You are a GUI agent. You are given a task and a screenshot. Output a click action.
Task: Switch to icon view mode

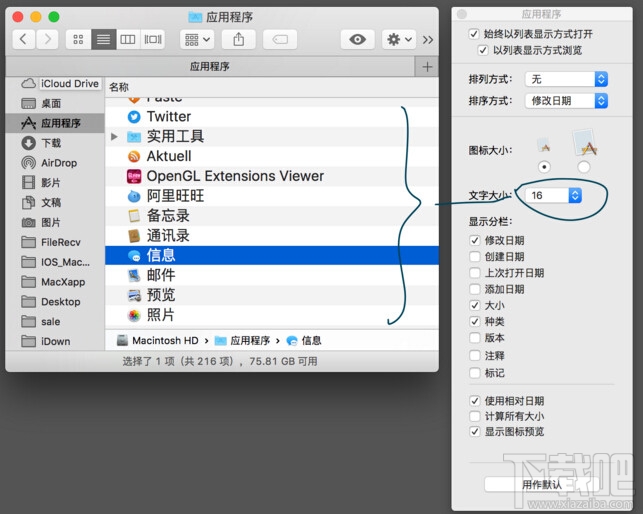coord(78,39)
